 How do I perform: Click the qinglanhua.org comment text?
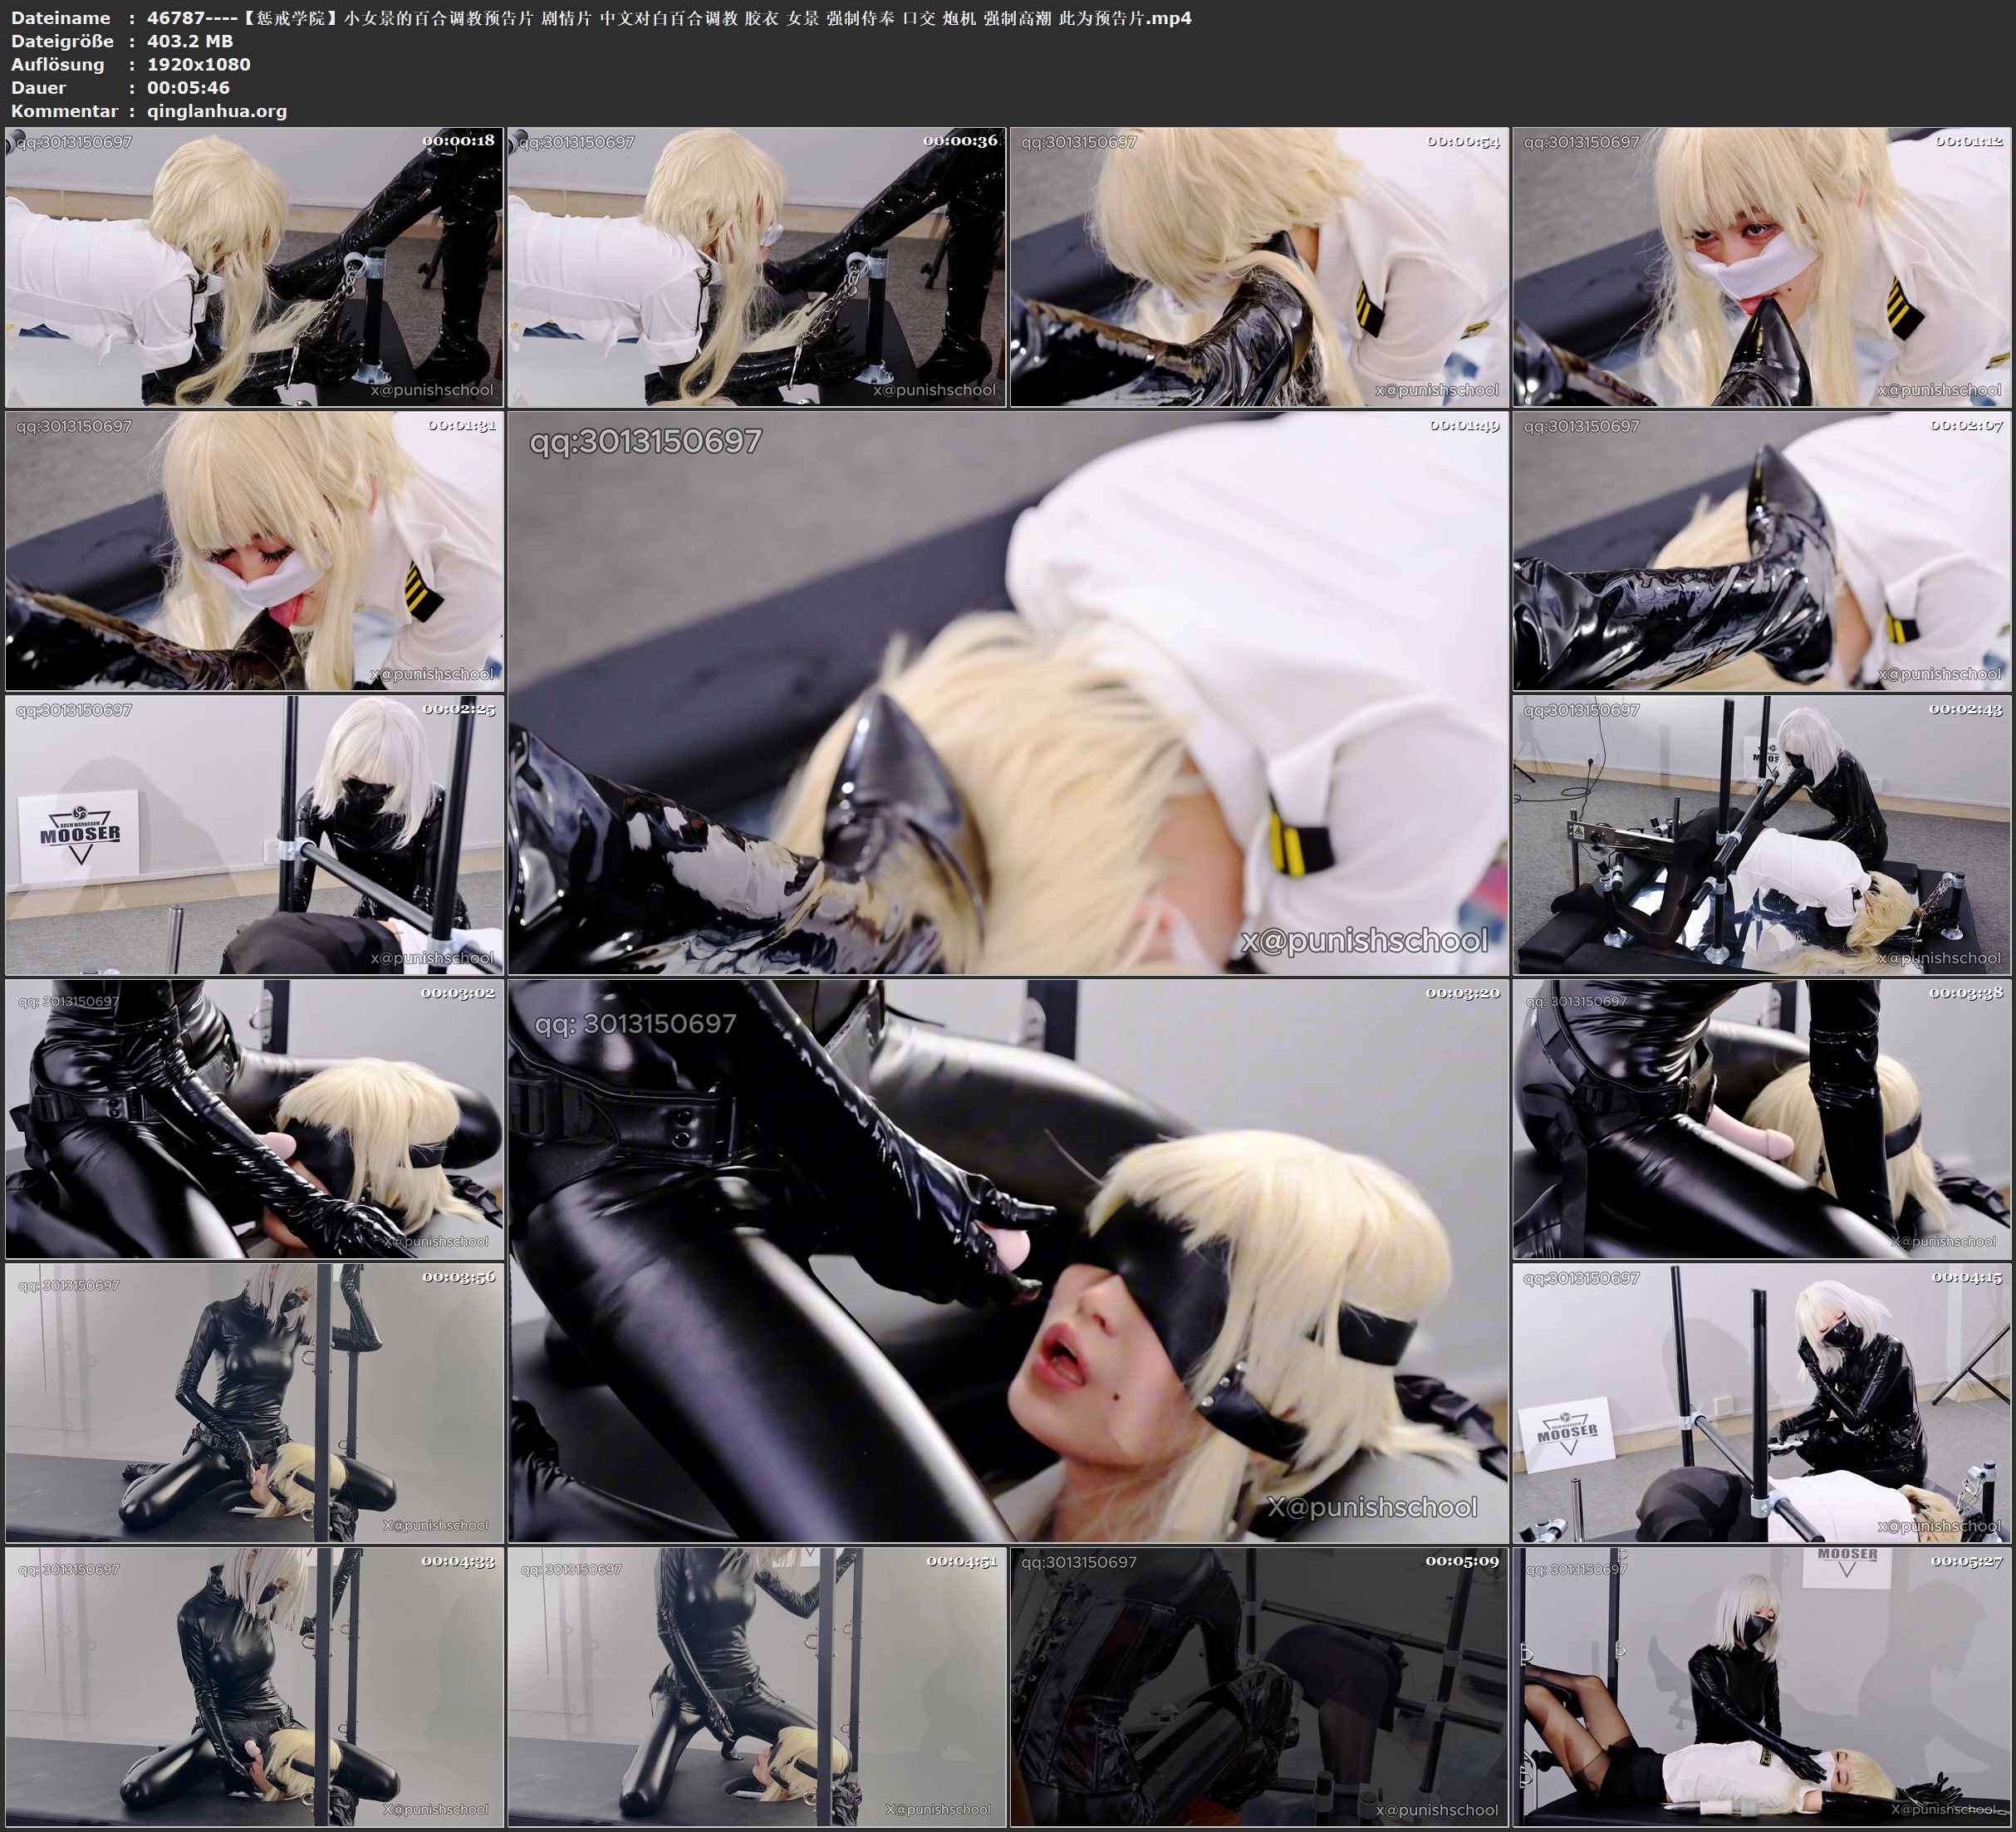(217, 111)
